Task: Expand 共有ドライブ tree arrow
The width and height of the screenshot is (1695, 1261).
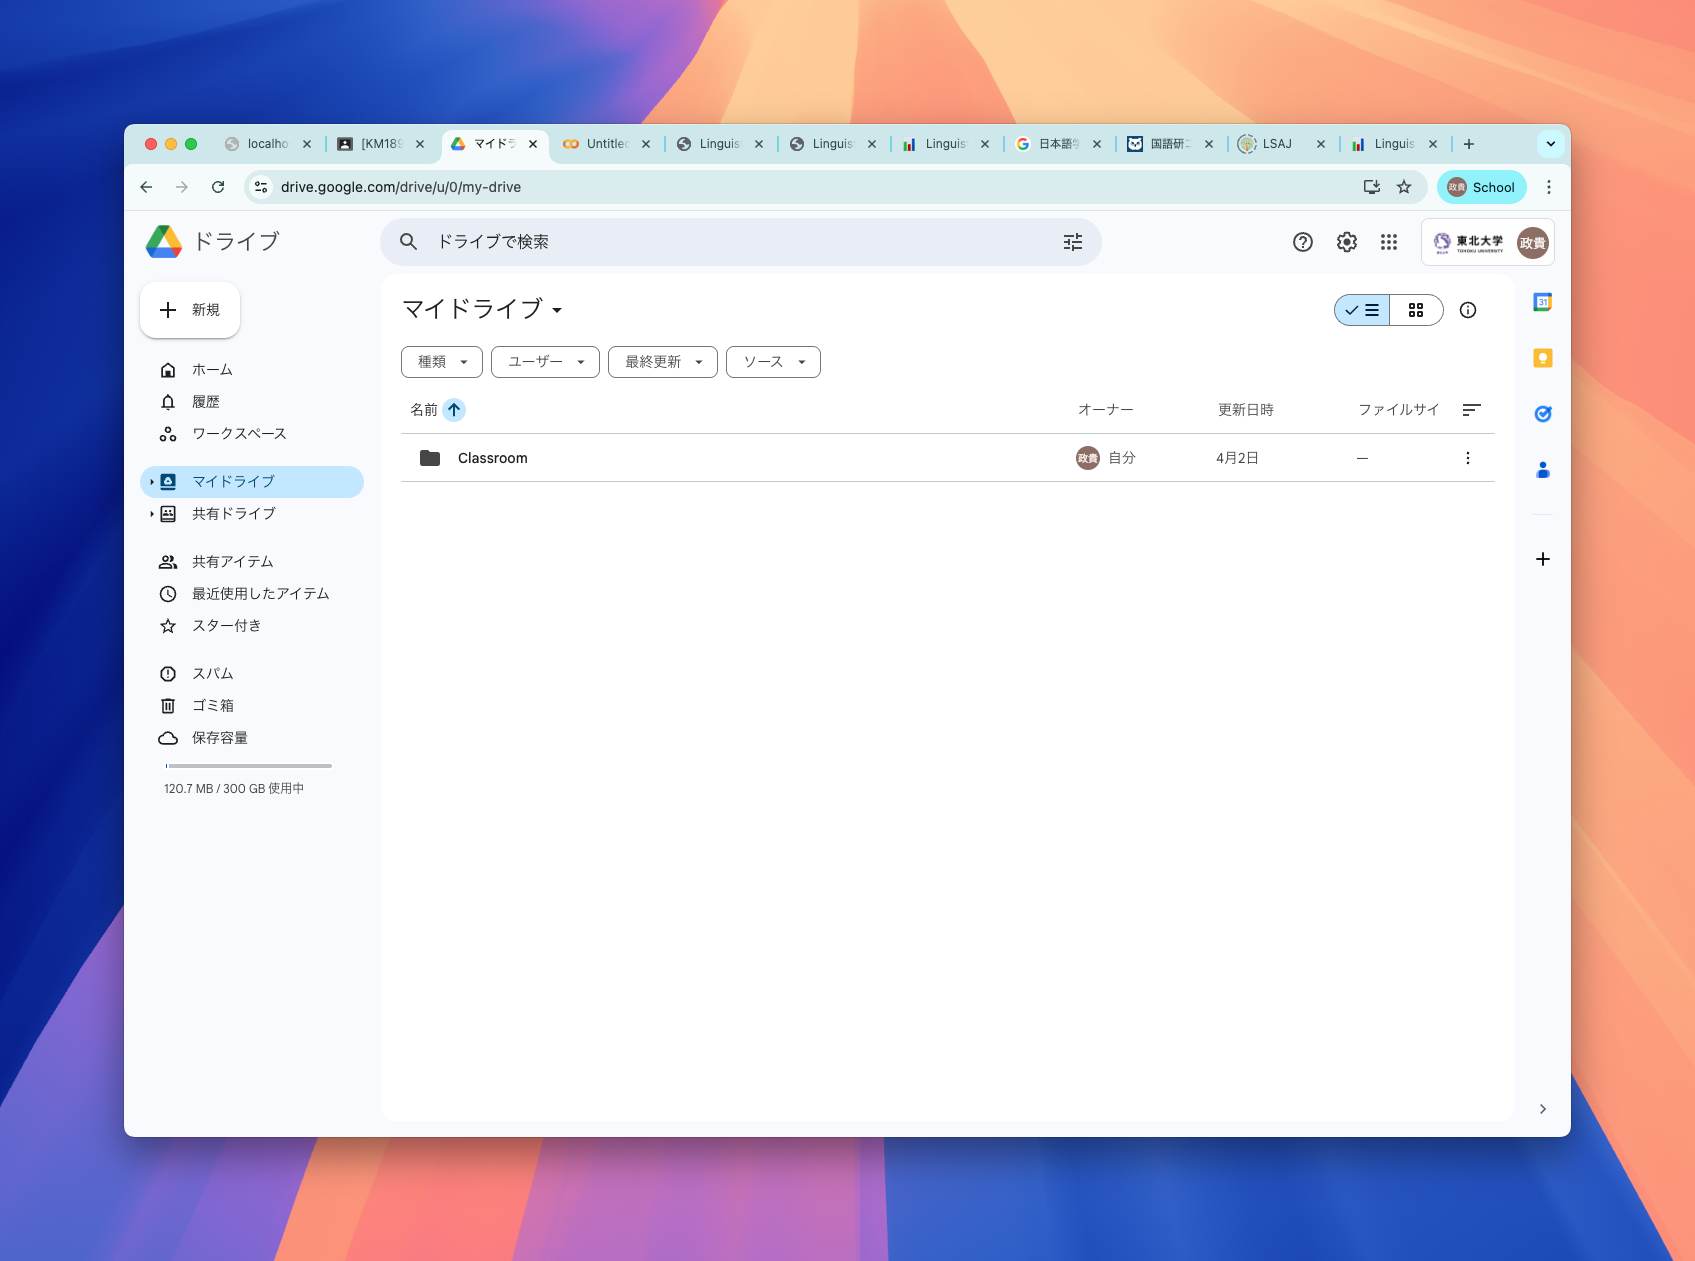Action: [x=152, y=514]
